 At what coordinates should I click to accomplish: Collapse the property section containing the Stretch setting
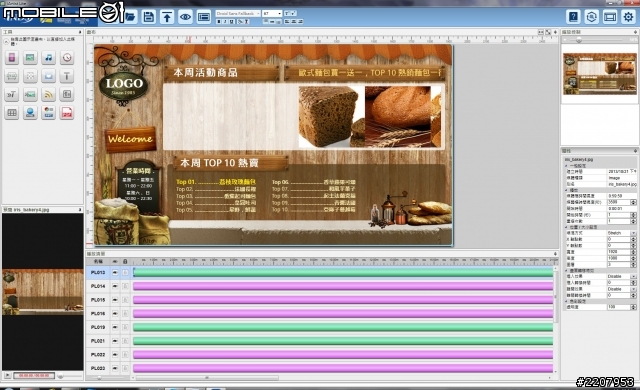click(567, 227)
